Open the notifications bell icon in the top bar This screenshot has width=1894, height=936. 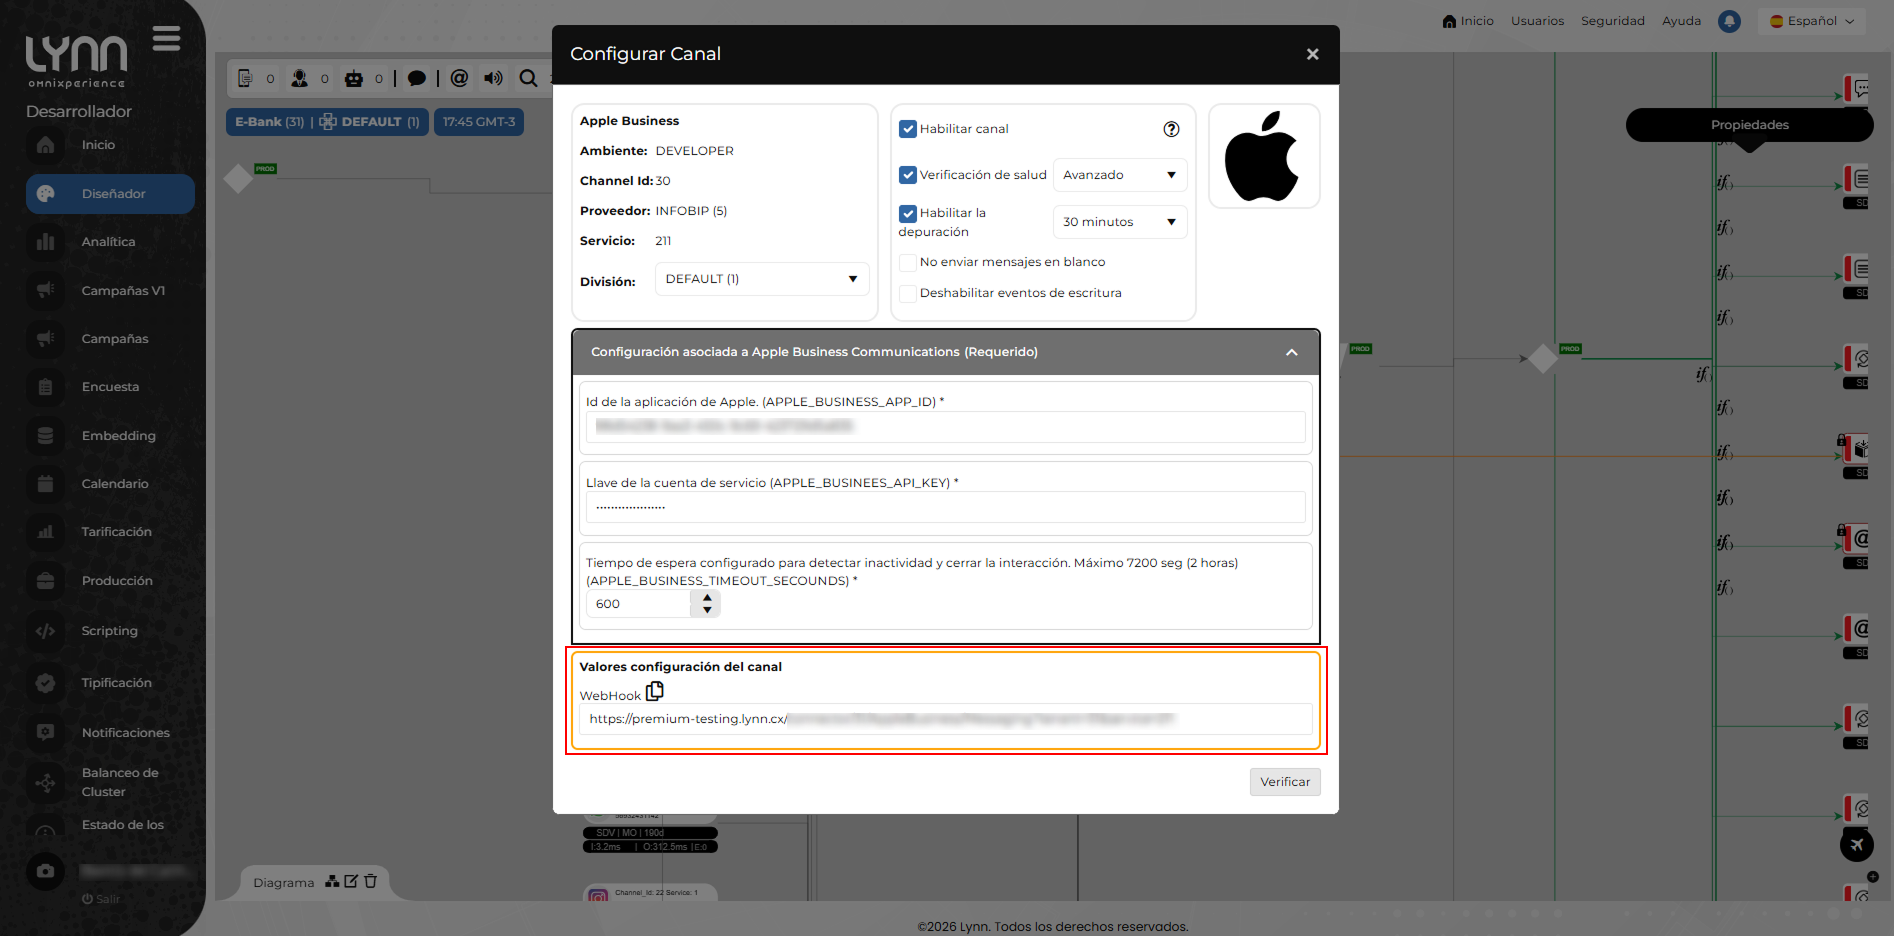1729,21
